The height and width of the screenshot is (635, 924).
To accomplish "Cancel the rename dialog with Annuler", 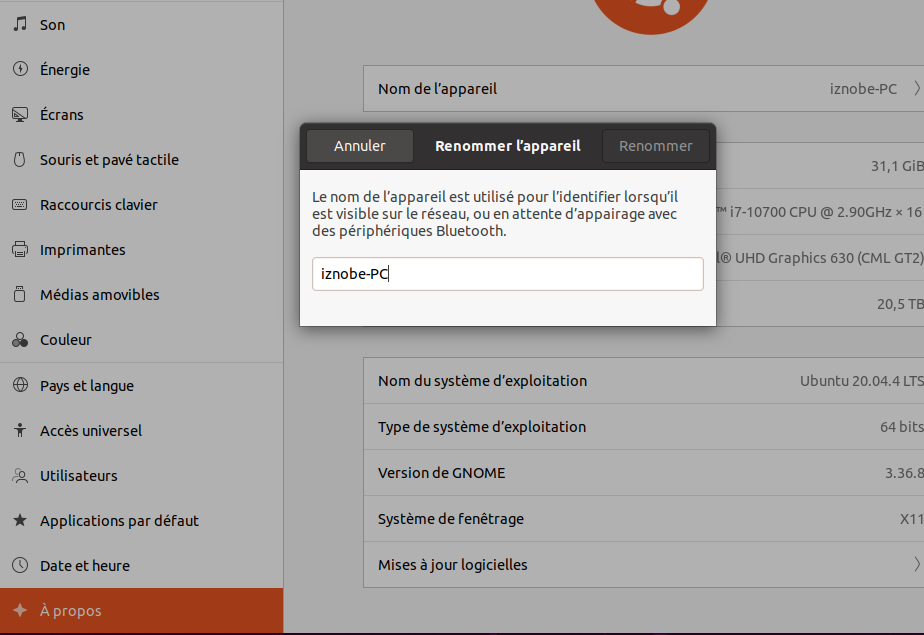I will pos(359,145).
